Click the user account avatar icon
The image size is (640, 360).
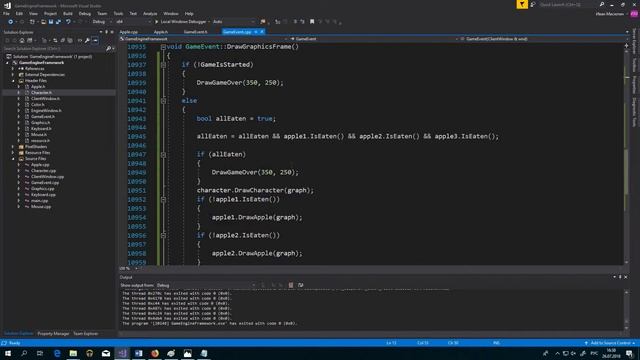(634, 14)
